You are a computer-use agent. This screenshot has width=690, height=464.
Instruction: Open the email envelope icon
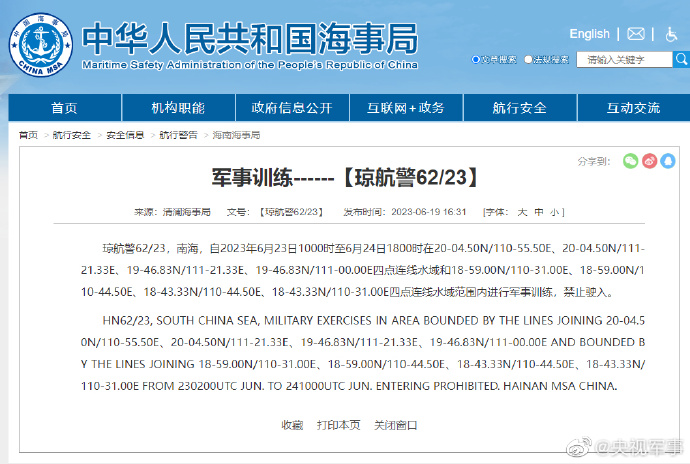coord(635,34)
